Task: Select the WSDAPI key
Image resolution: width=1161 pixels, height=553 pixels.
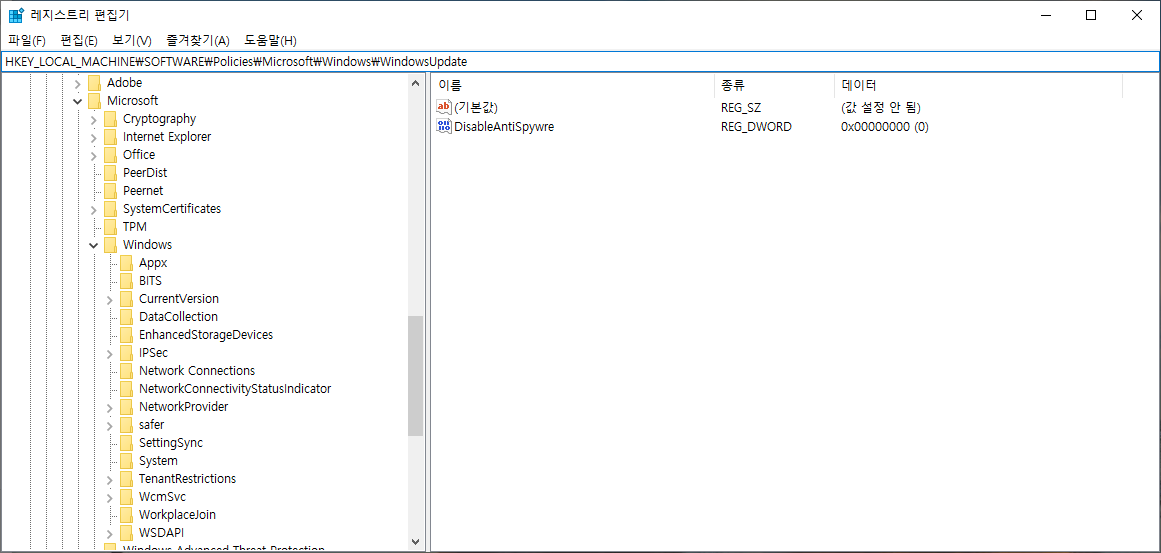Action: pyautogui.click(x=161, y=533)
